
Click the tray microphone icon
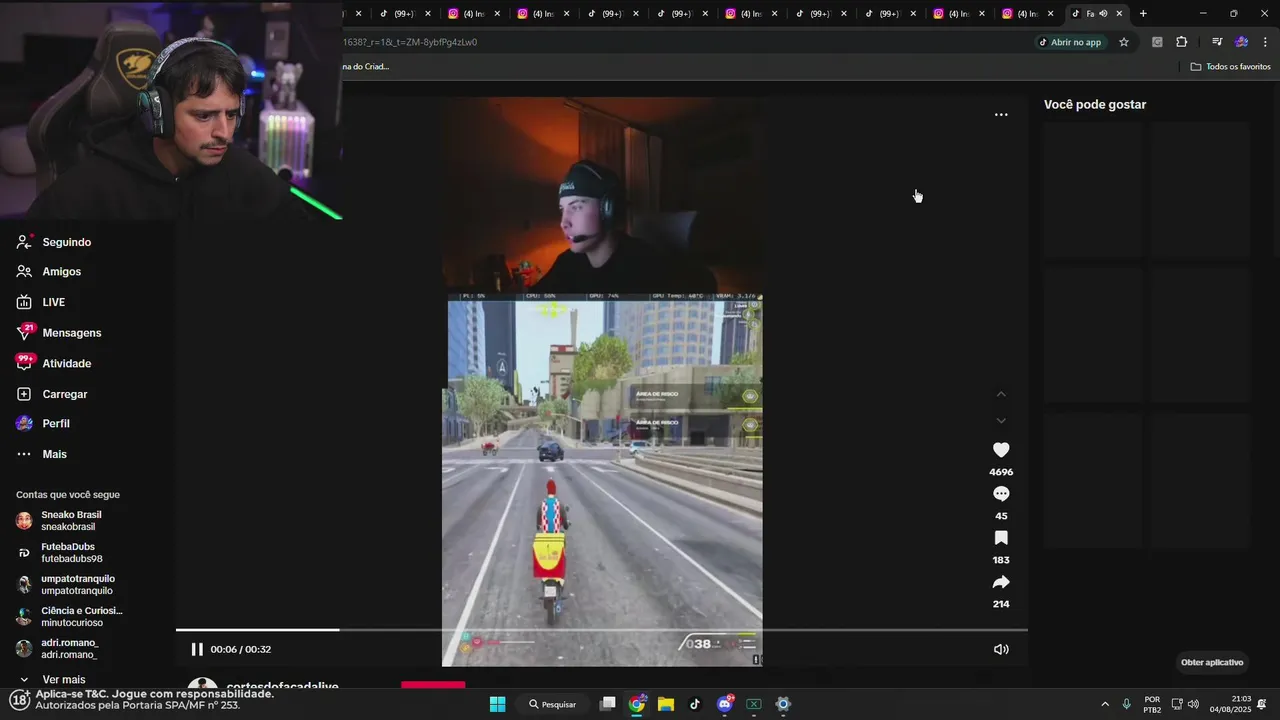(1127, 704)
